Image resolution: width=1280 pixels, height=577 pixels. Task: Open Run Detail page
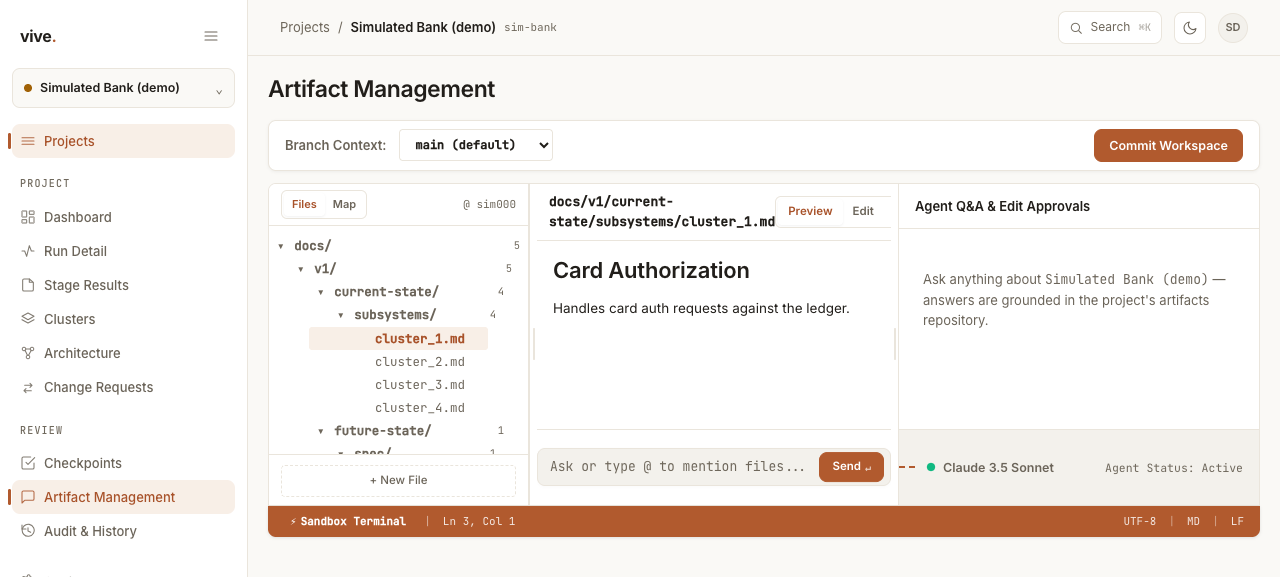[x=123, y=251]
